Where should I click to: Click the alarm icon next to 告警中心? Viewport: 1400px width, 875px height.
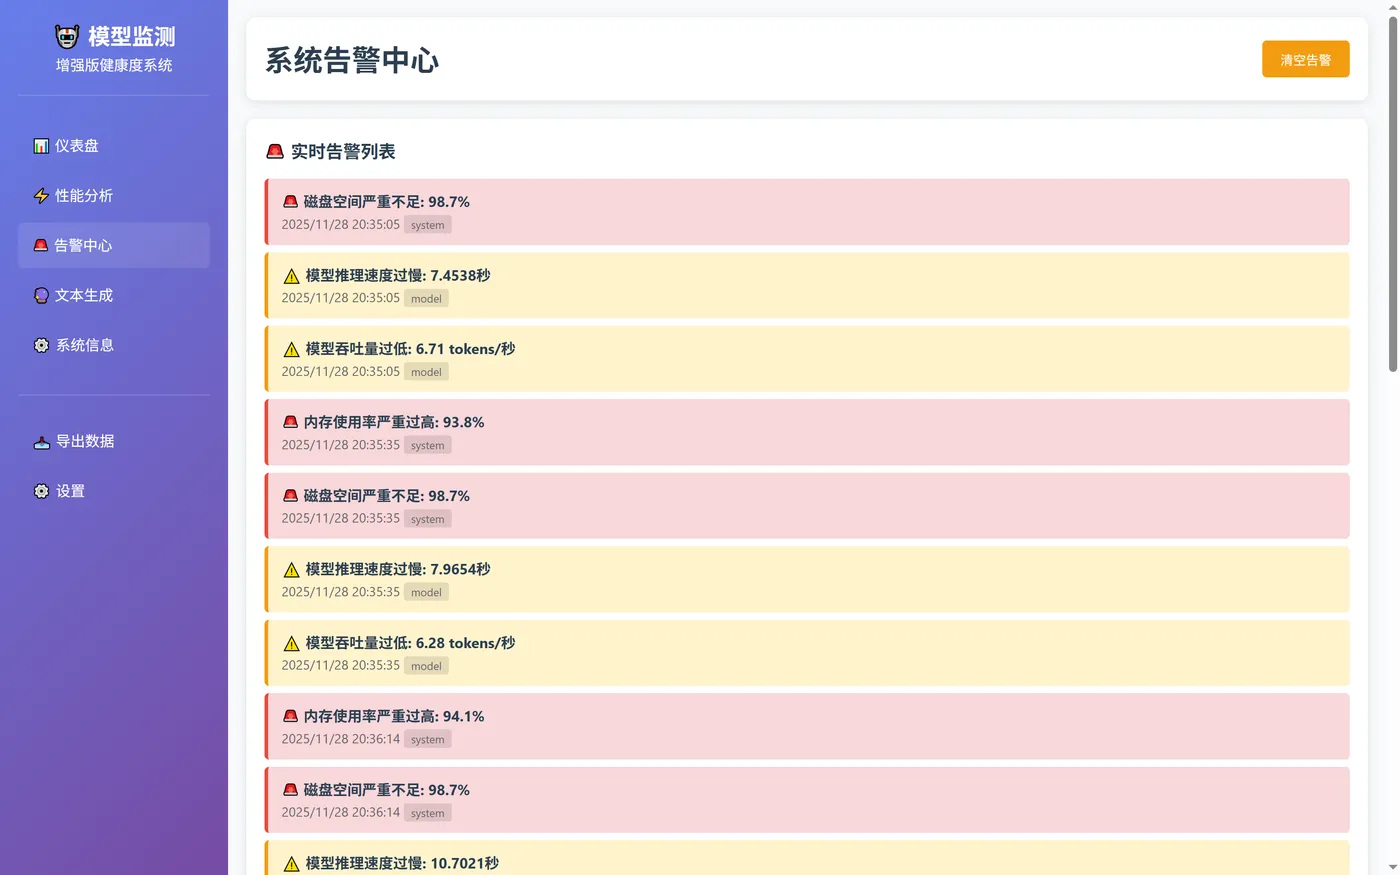[x=41, y=245]
